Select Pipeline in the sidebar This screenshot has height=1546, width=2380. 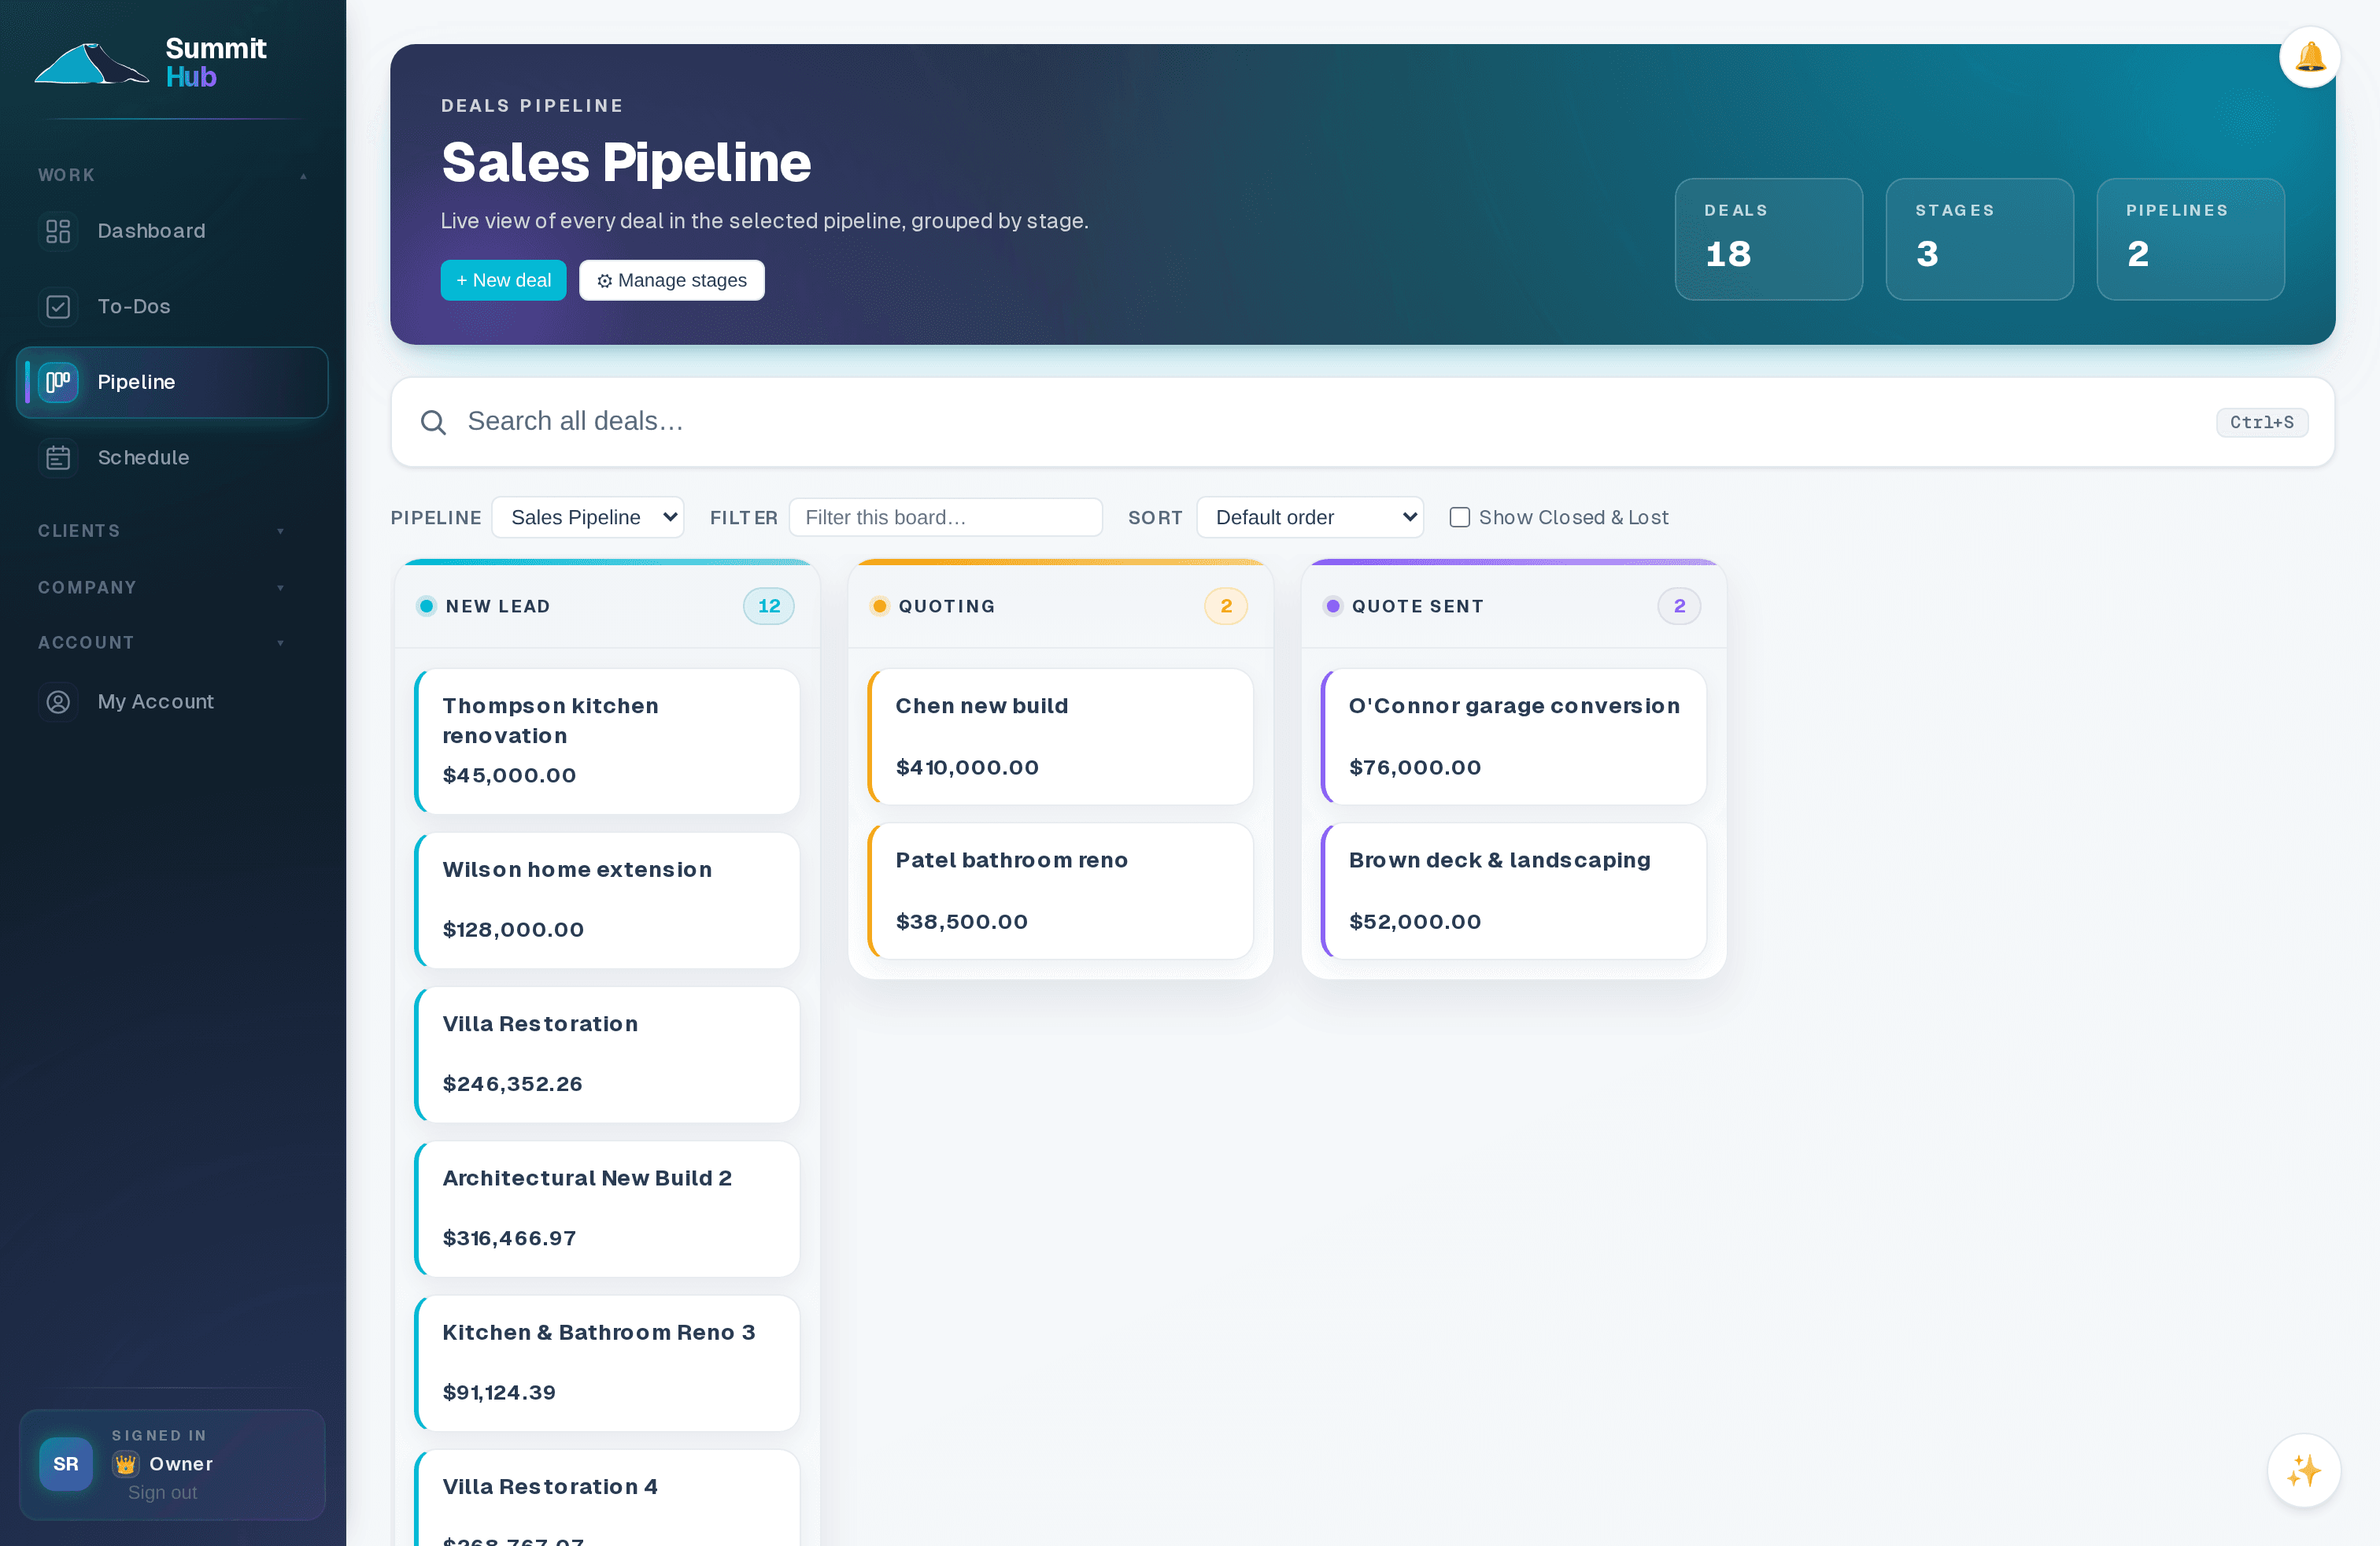click(x=172, y=382)
